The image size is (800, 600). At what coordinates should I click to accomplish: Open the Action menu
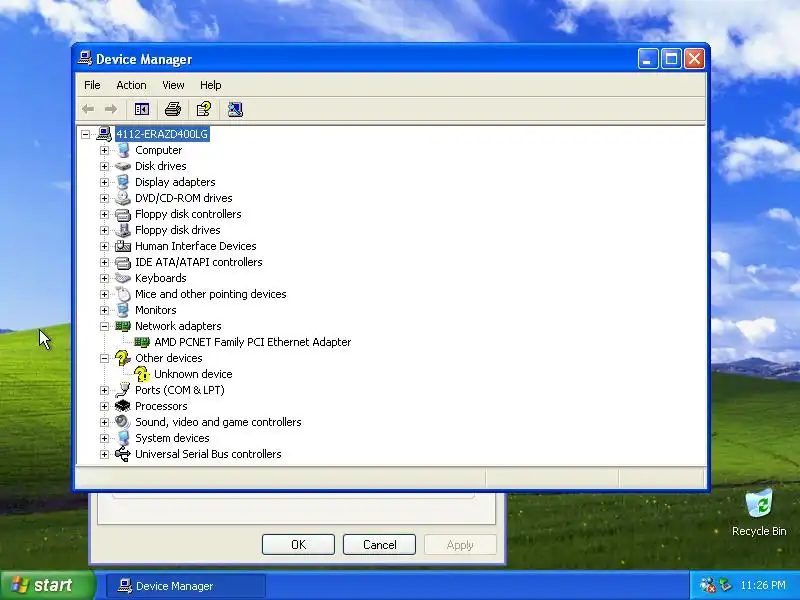[x=131, y=85]
